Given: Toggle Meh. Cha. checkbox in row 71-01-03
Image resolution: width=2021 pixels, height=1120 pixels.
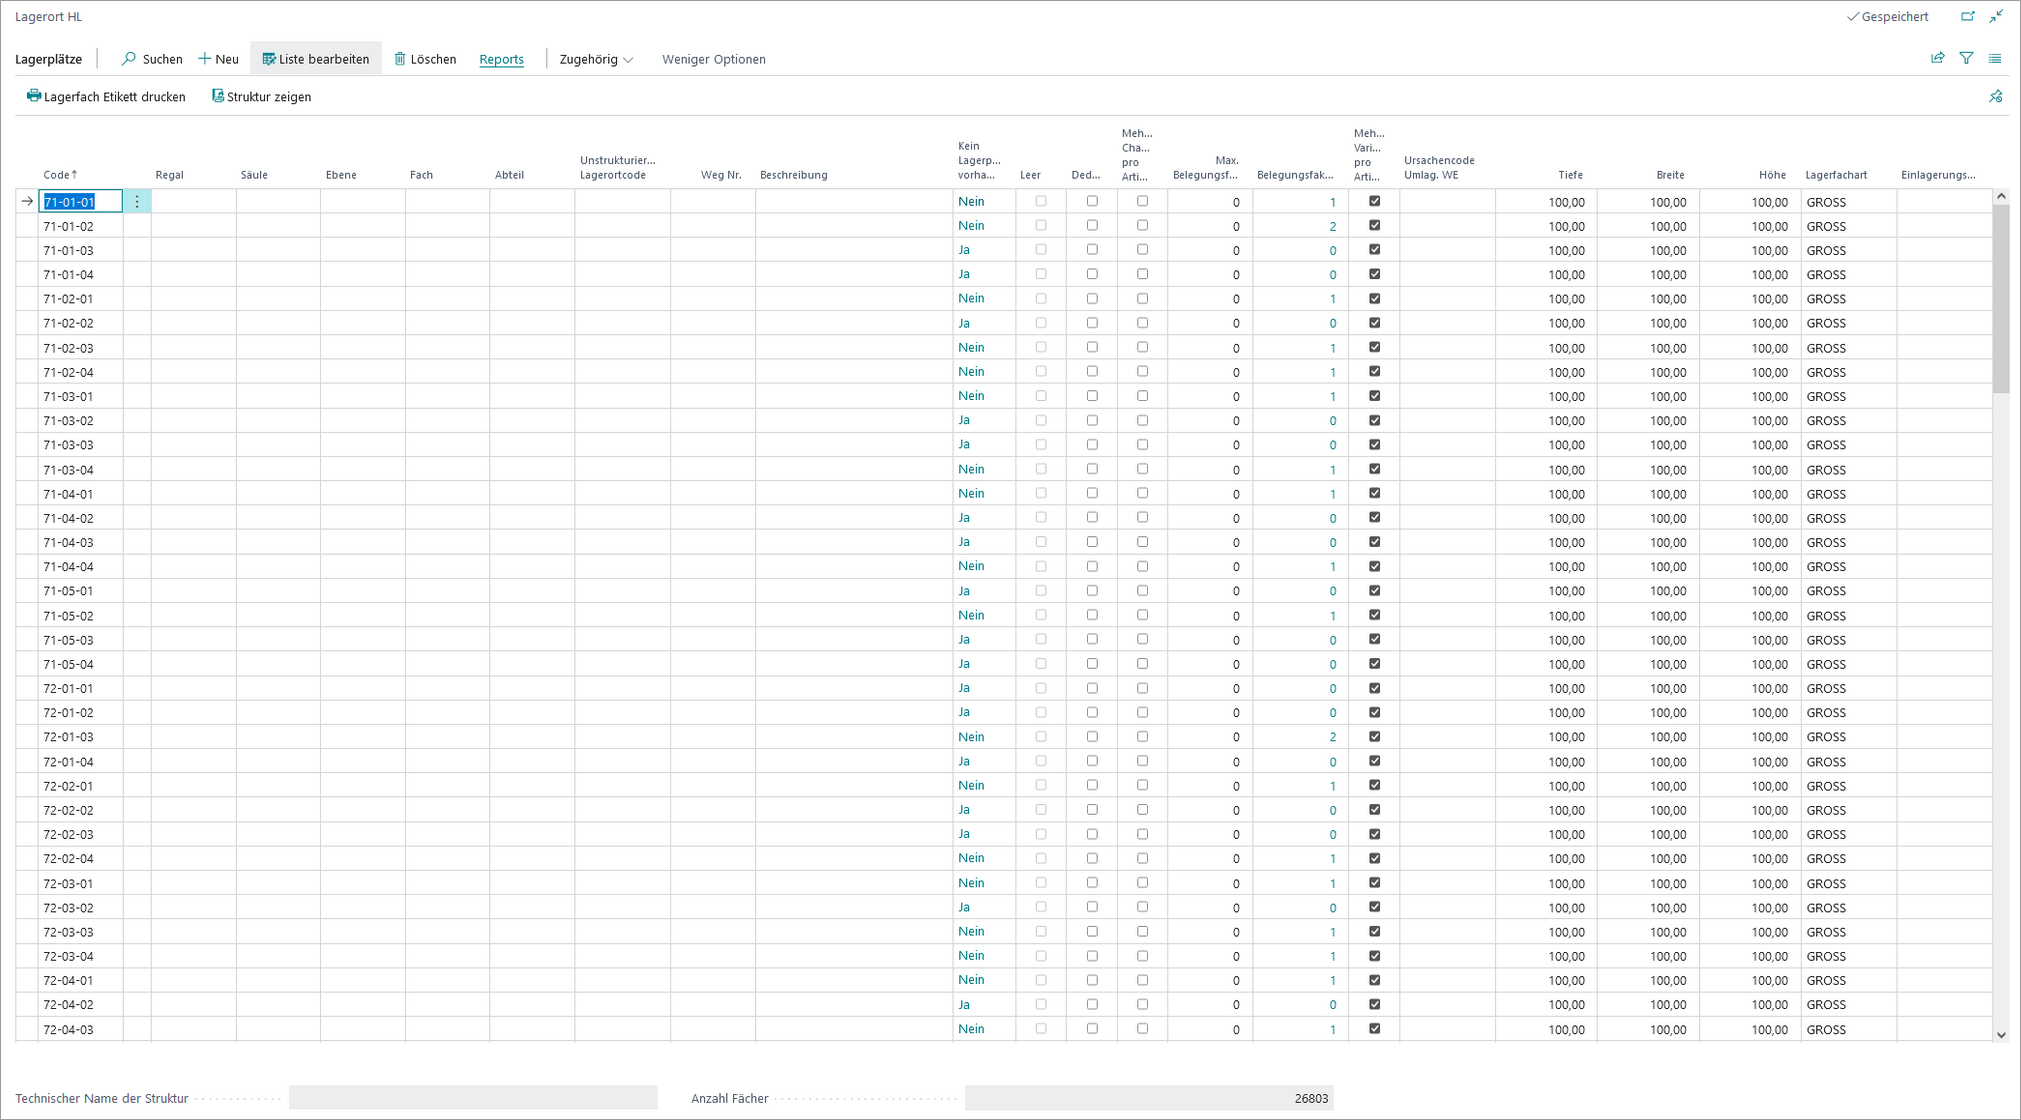Looking at the screenshot, I should 1142,250.
